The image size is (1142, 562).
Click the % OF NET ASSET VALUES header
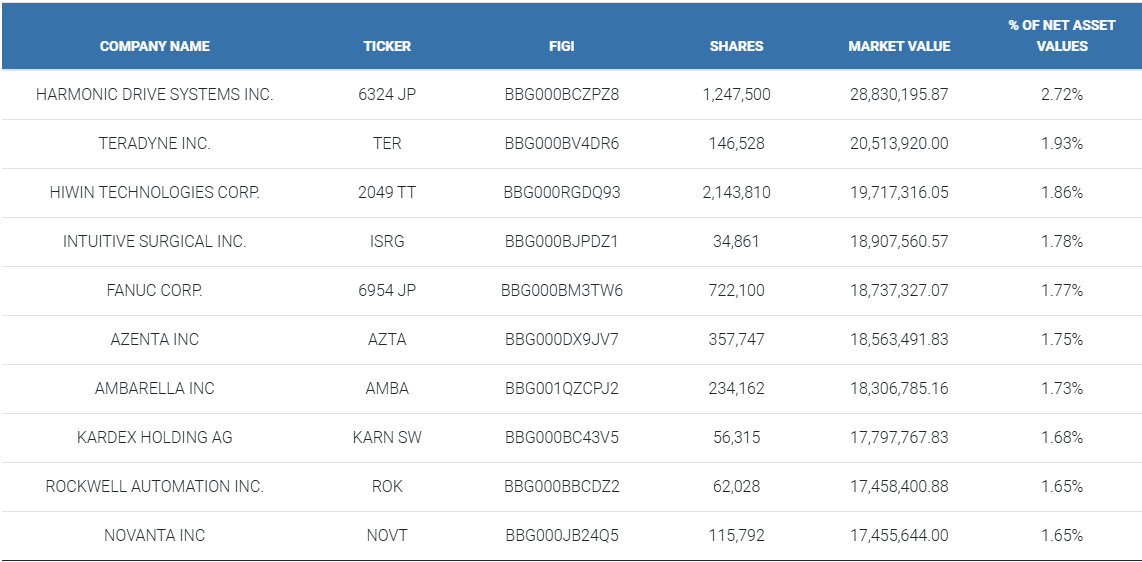[1062, 36]
